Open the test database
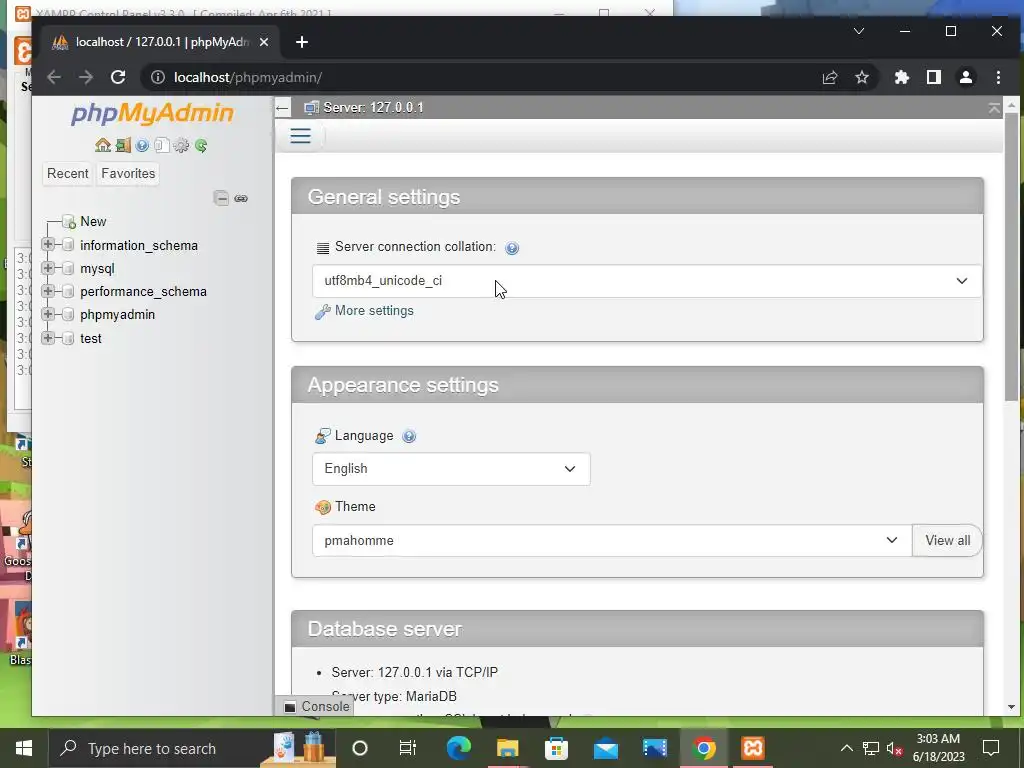The width and height of the screenshot is (1024, 768). [91, 338]
